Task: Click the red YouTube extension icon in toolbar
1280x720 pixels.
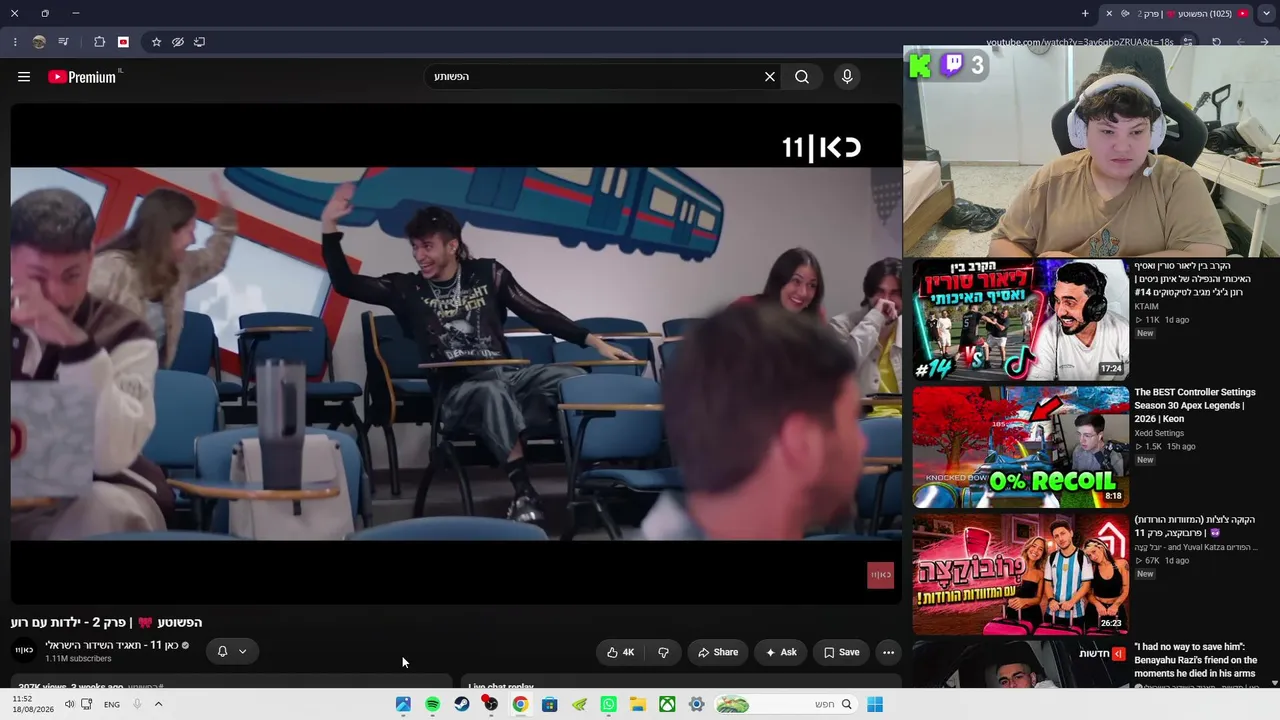Action: (x=123, y=42)
